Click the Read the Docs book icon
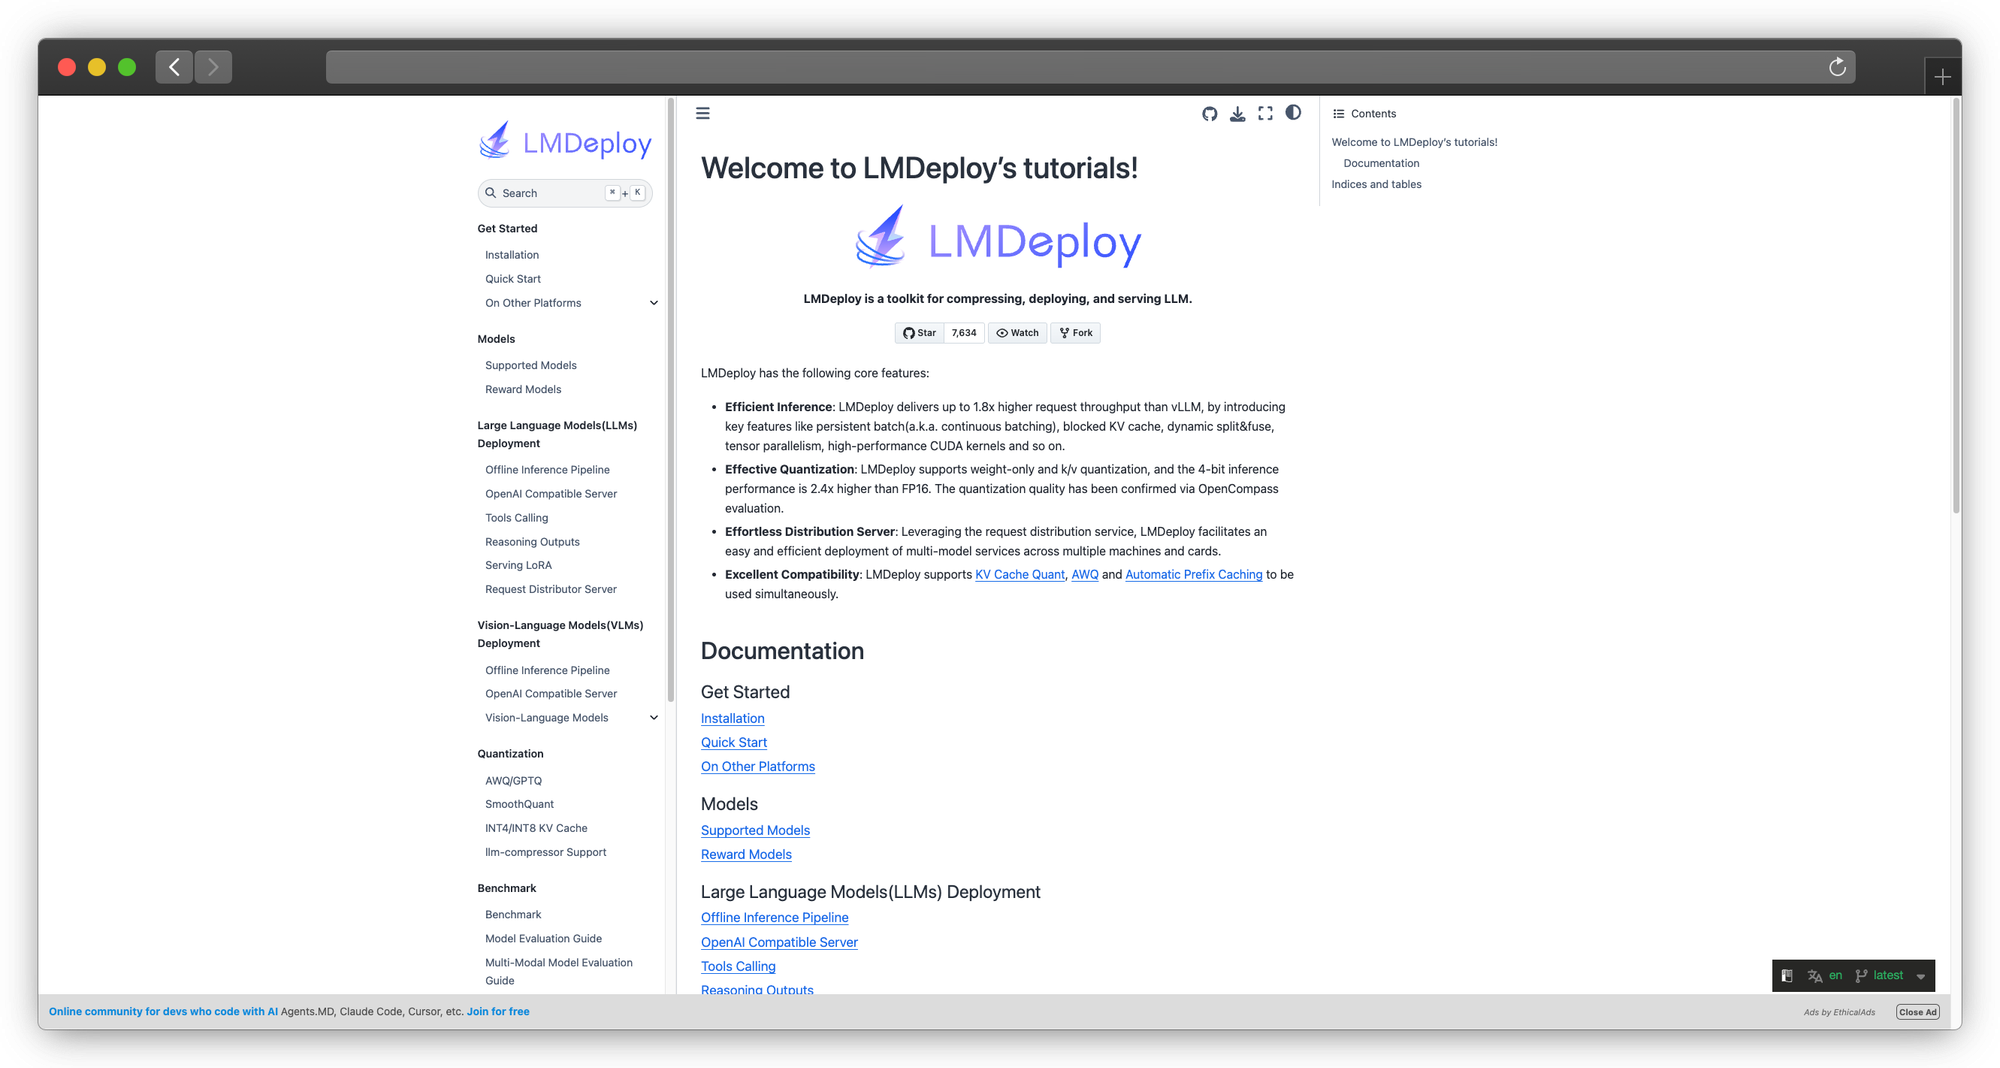Image resolution: width=2000 pixels, height=1068 pixels. pos(1787,976)
